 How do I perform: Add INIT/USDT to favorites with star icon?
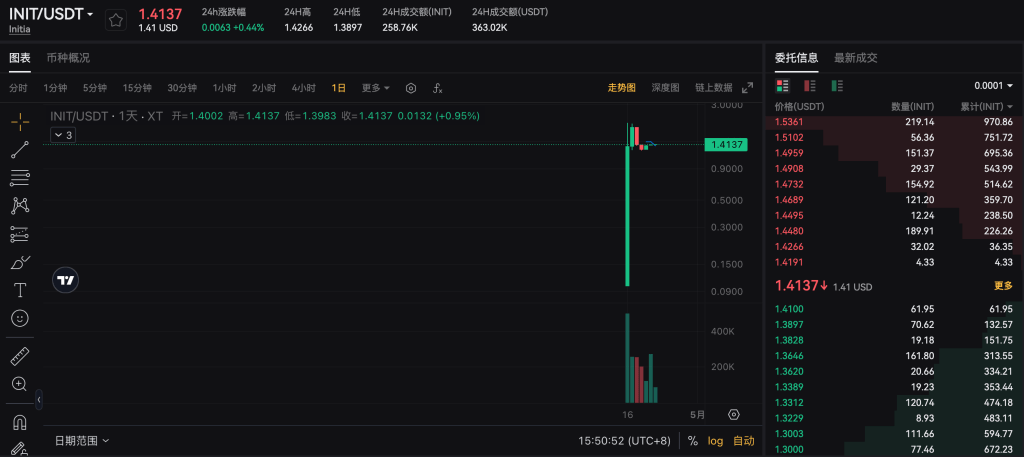tap(116, 20)
